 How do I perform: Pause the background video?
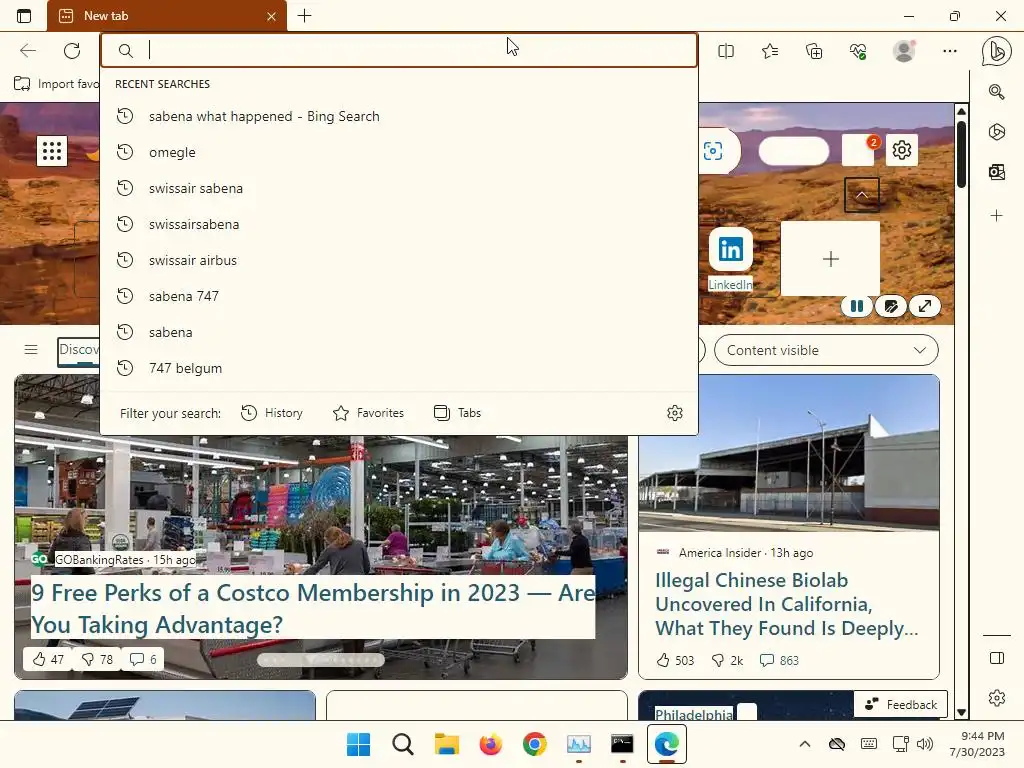point(857,306)
